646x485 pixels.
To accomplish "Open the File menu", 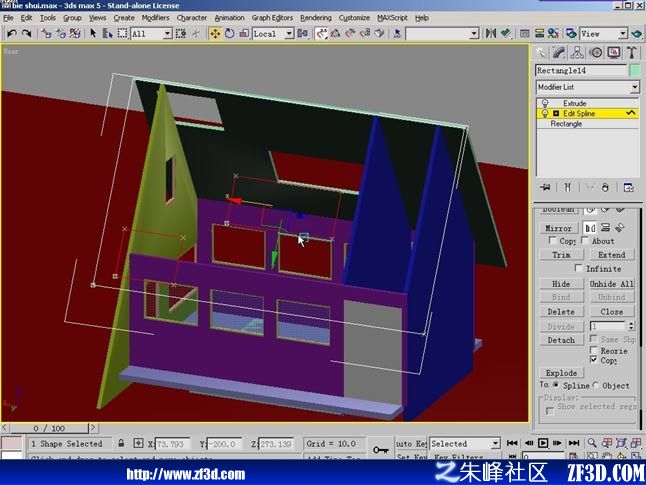I will click(x=8, y=18).
